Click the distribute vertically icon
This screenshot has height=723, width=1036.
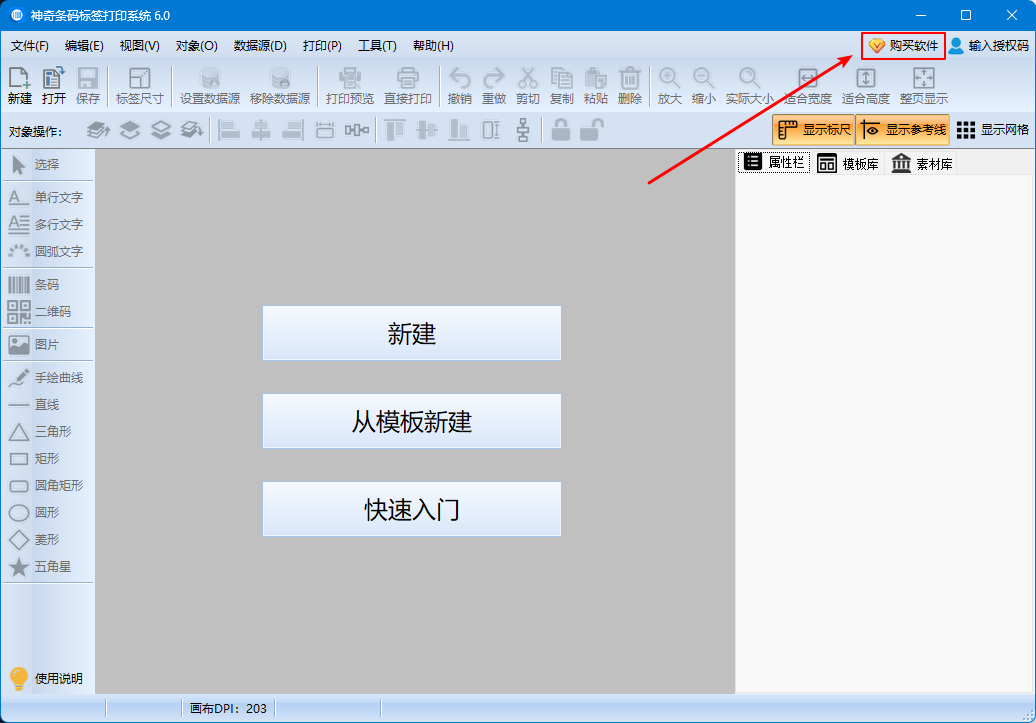pos(523,130)
